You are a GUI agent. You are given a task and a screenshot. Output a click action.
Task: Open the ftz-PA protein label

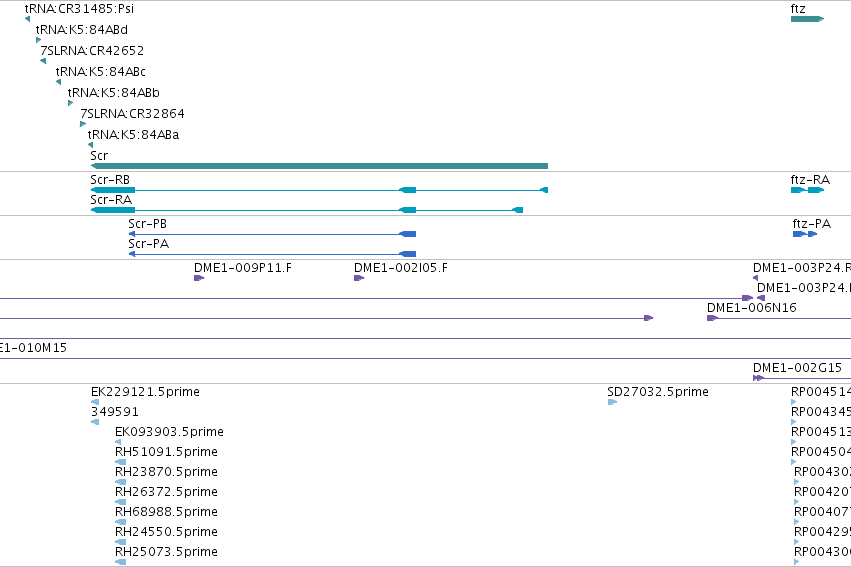point(811,224)
